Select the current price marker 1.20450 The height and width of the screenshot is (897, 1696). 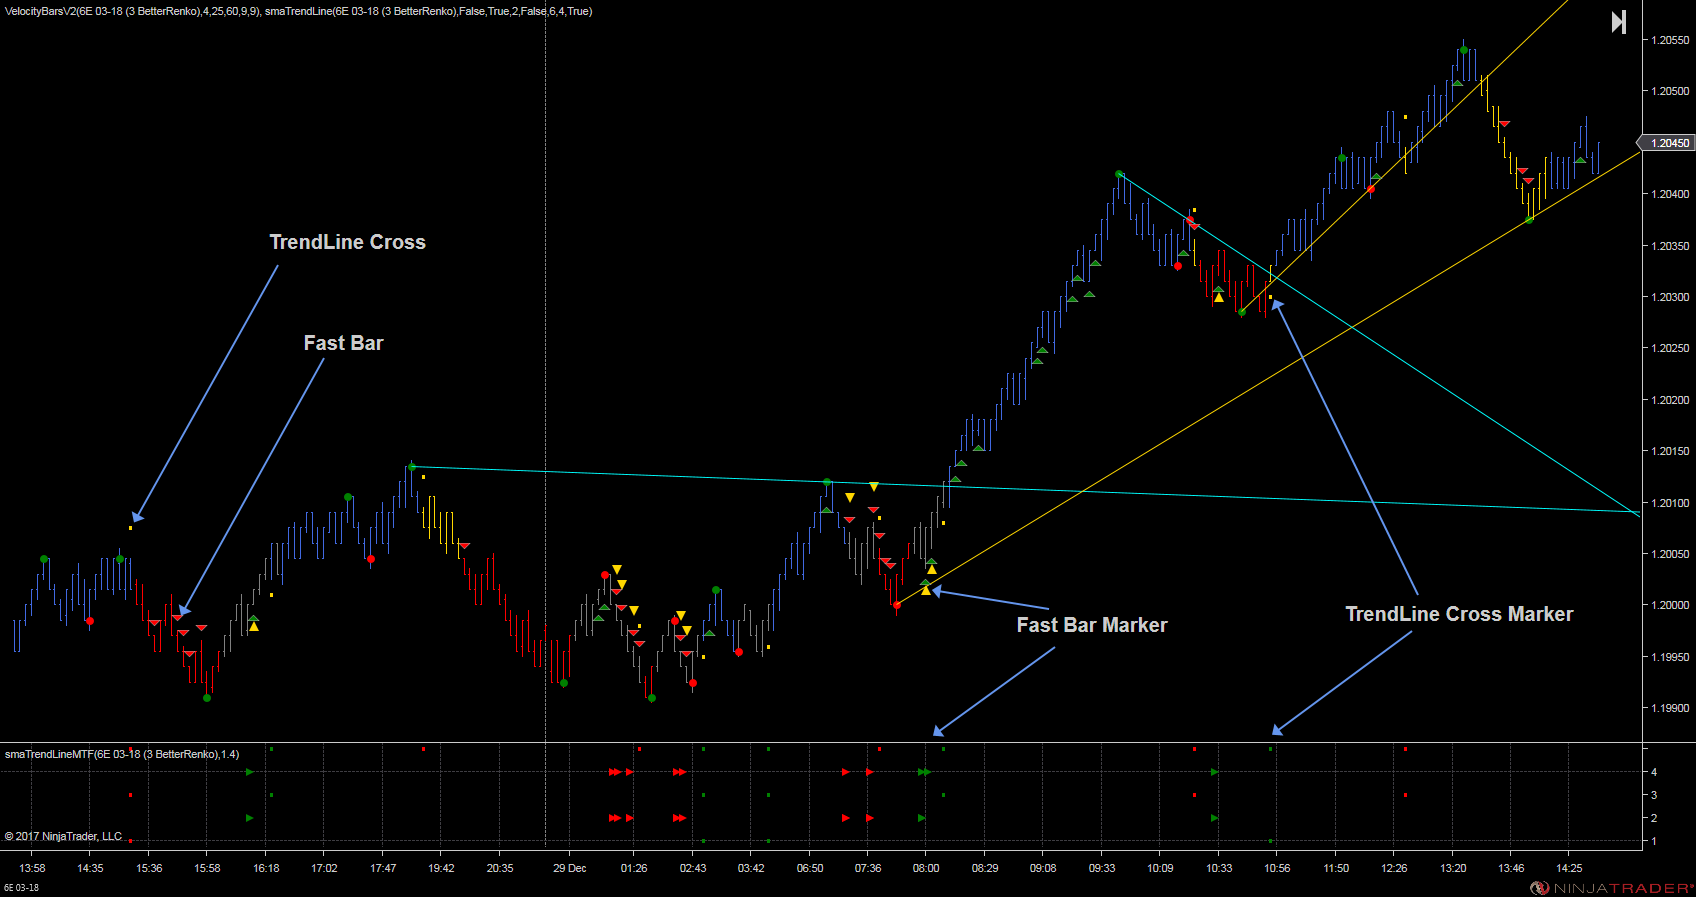pyautogui.click(x=1667, y=143)
